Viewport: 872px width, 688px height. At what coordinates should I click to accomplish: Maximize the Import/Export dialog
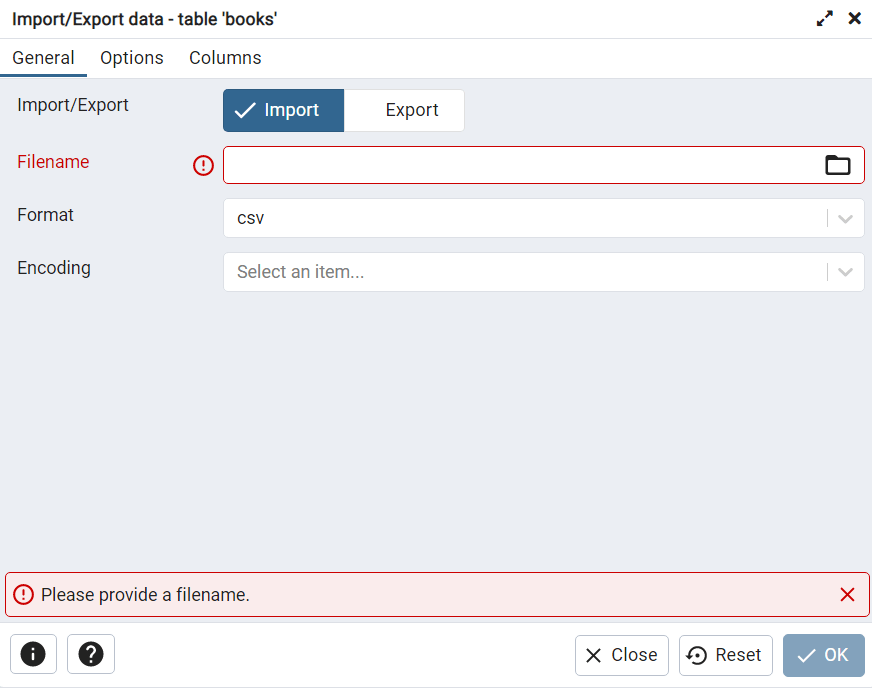[825, 18]
